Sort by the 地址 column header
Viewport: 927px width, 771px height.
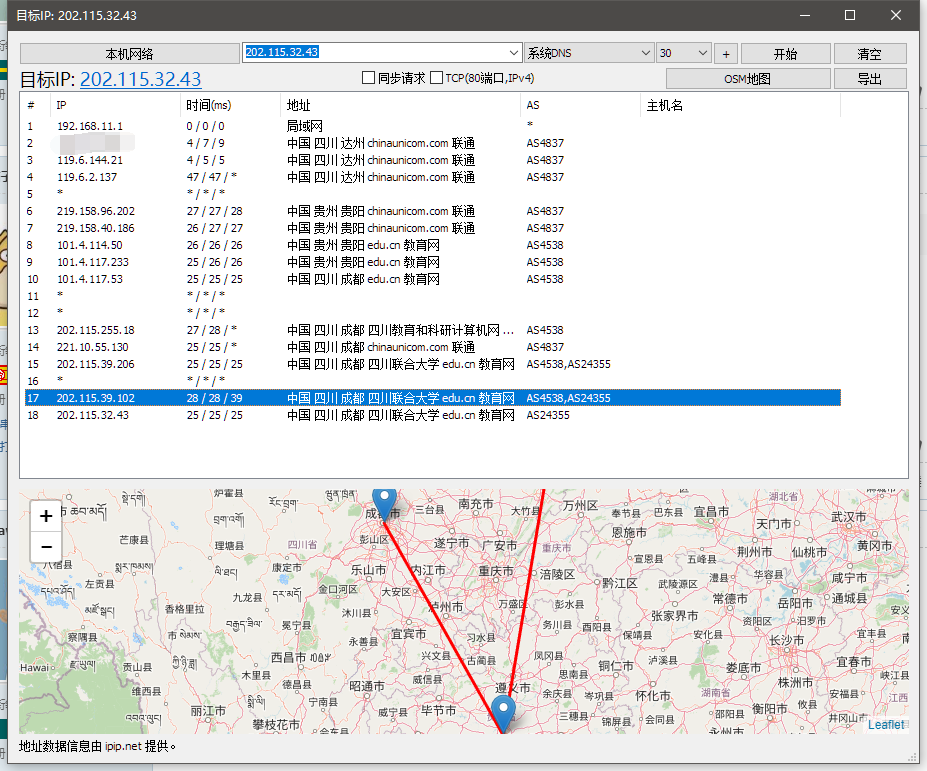pos(400,105)
